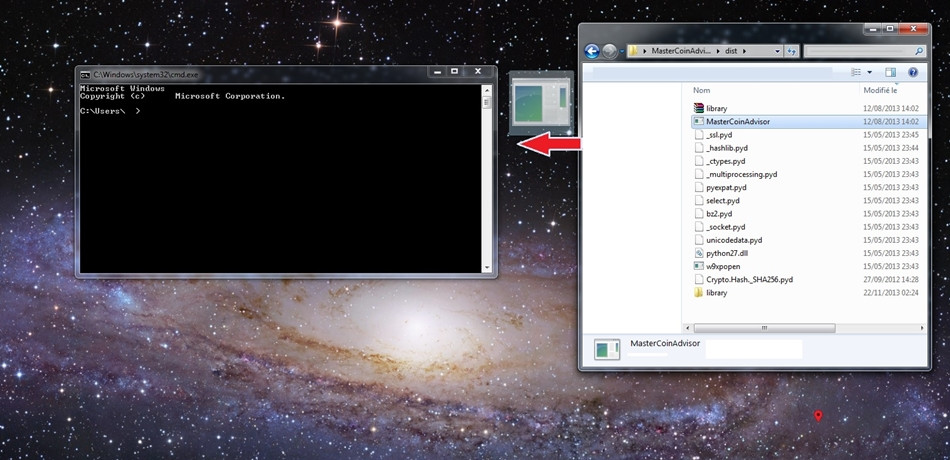This screenshot has height=460, width=950.
Task: Click inside the cmd console area
Action: tap(280, 179)
